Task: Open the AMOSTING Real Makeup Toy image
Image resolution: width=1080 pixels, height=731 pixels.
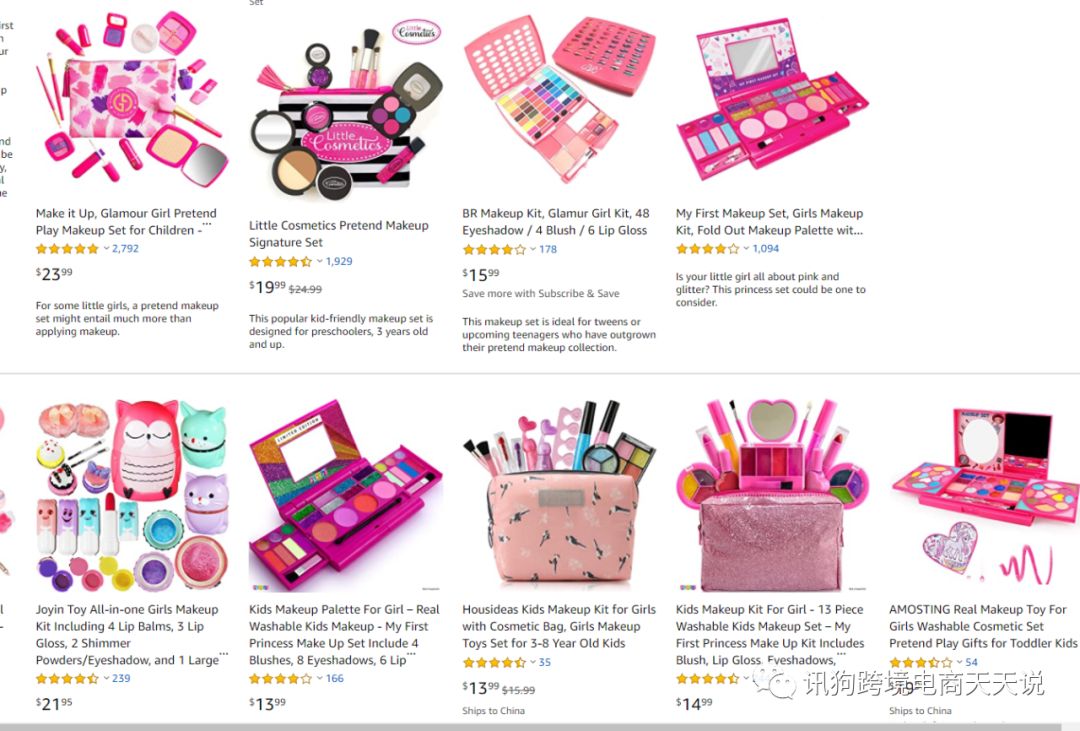Action: (984, 495)
